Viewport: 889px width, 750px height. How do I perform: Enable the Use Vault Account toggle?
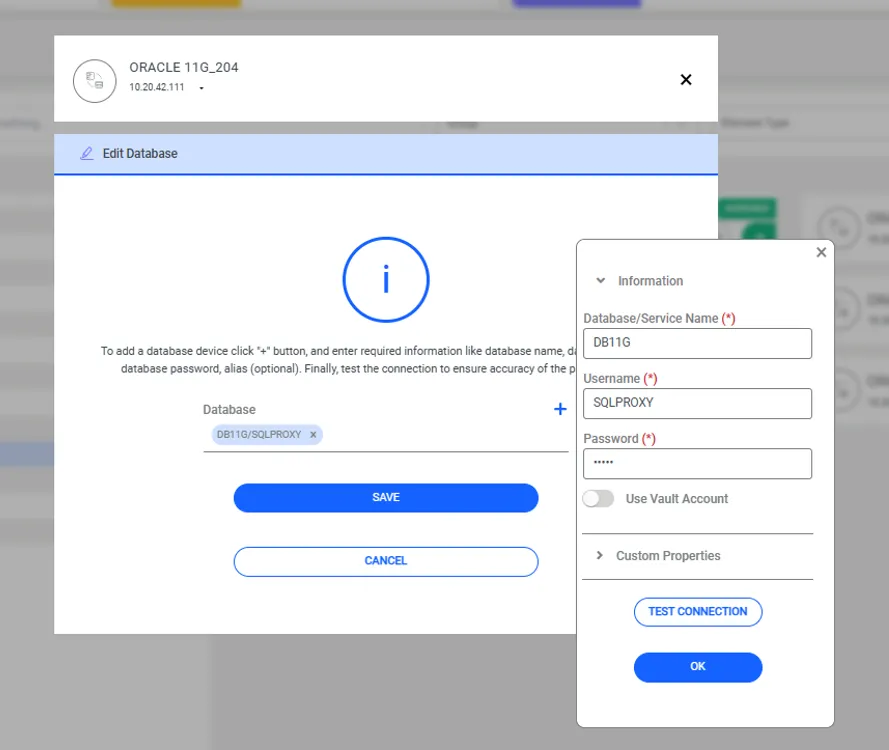click(x=598, y=499)
